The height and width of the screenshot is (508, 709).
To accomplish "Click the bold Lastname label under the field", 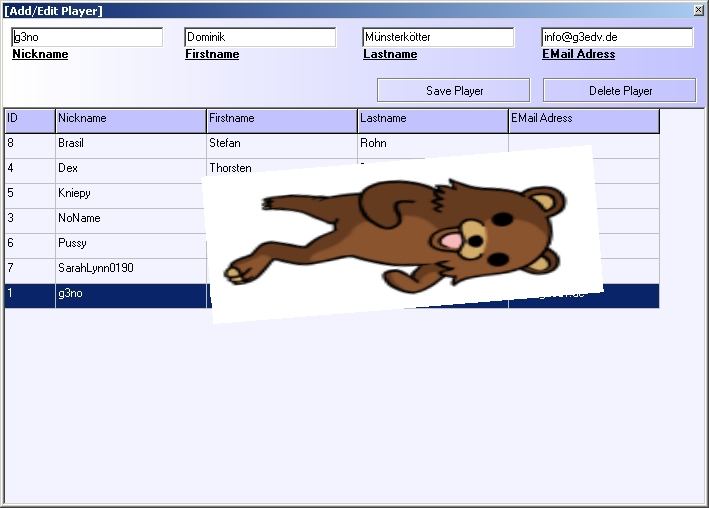I will 390,54.
